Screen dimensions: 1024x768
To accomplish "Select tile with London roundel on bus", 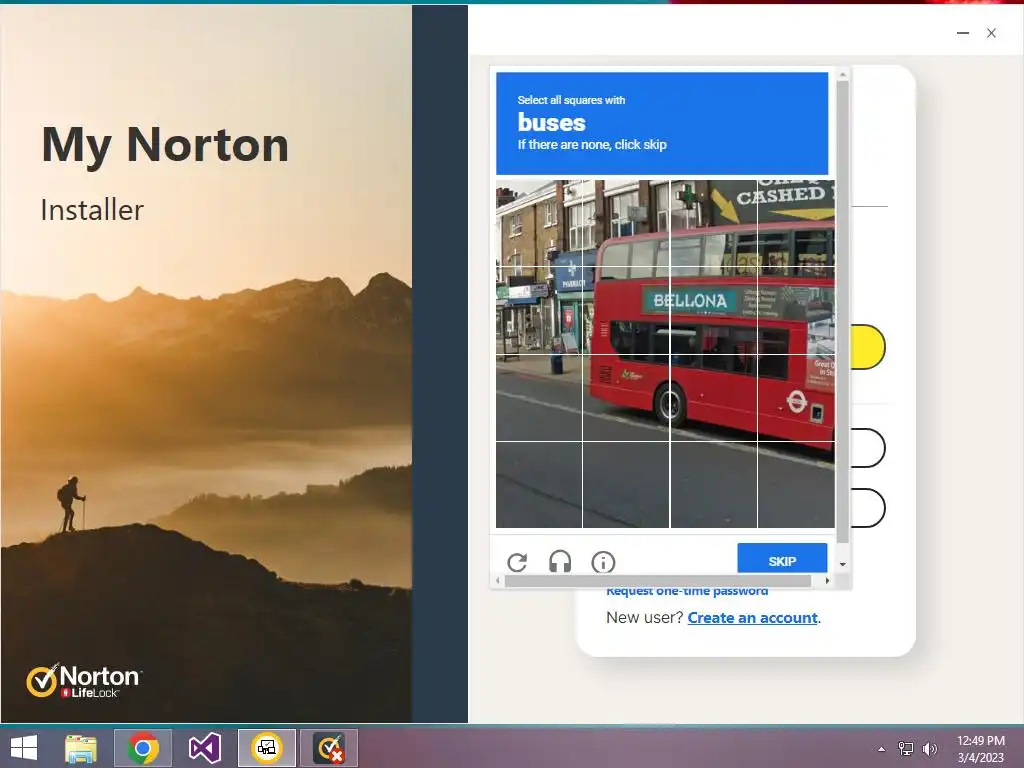I will [x=796, y=398].
